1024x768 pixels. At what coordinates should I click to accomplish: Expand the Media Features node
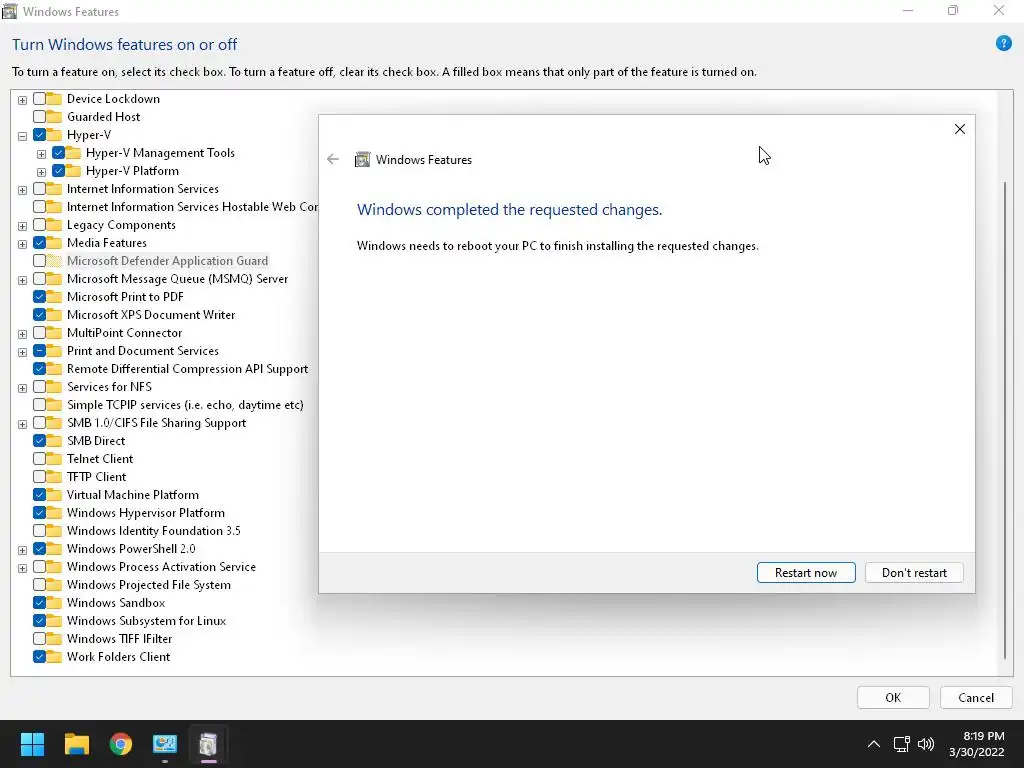22,244
